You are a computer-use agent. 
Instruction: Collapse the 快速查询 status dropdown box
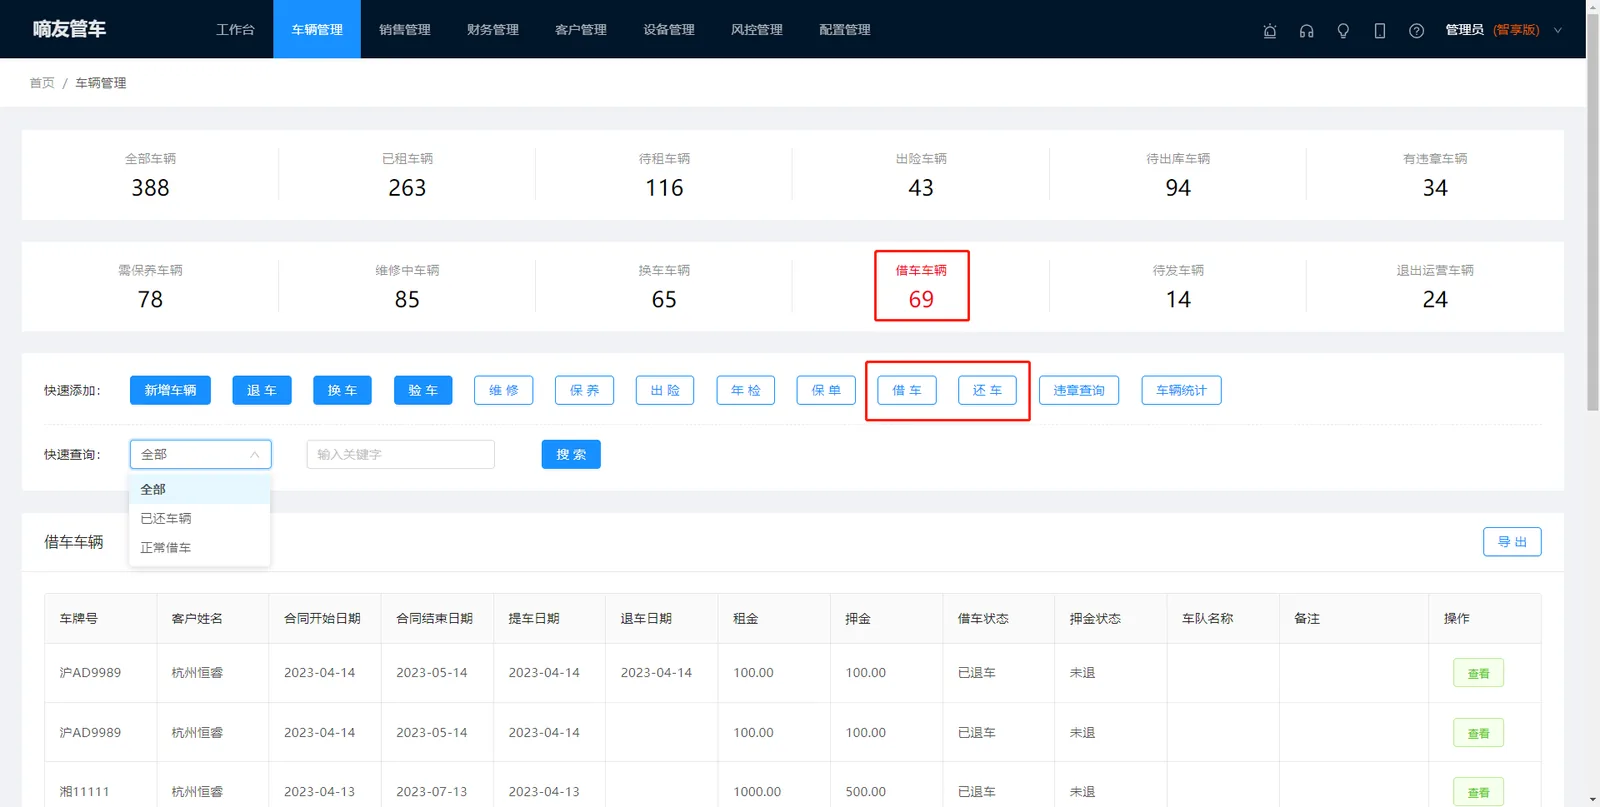coord(200,454)
